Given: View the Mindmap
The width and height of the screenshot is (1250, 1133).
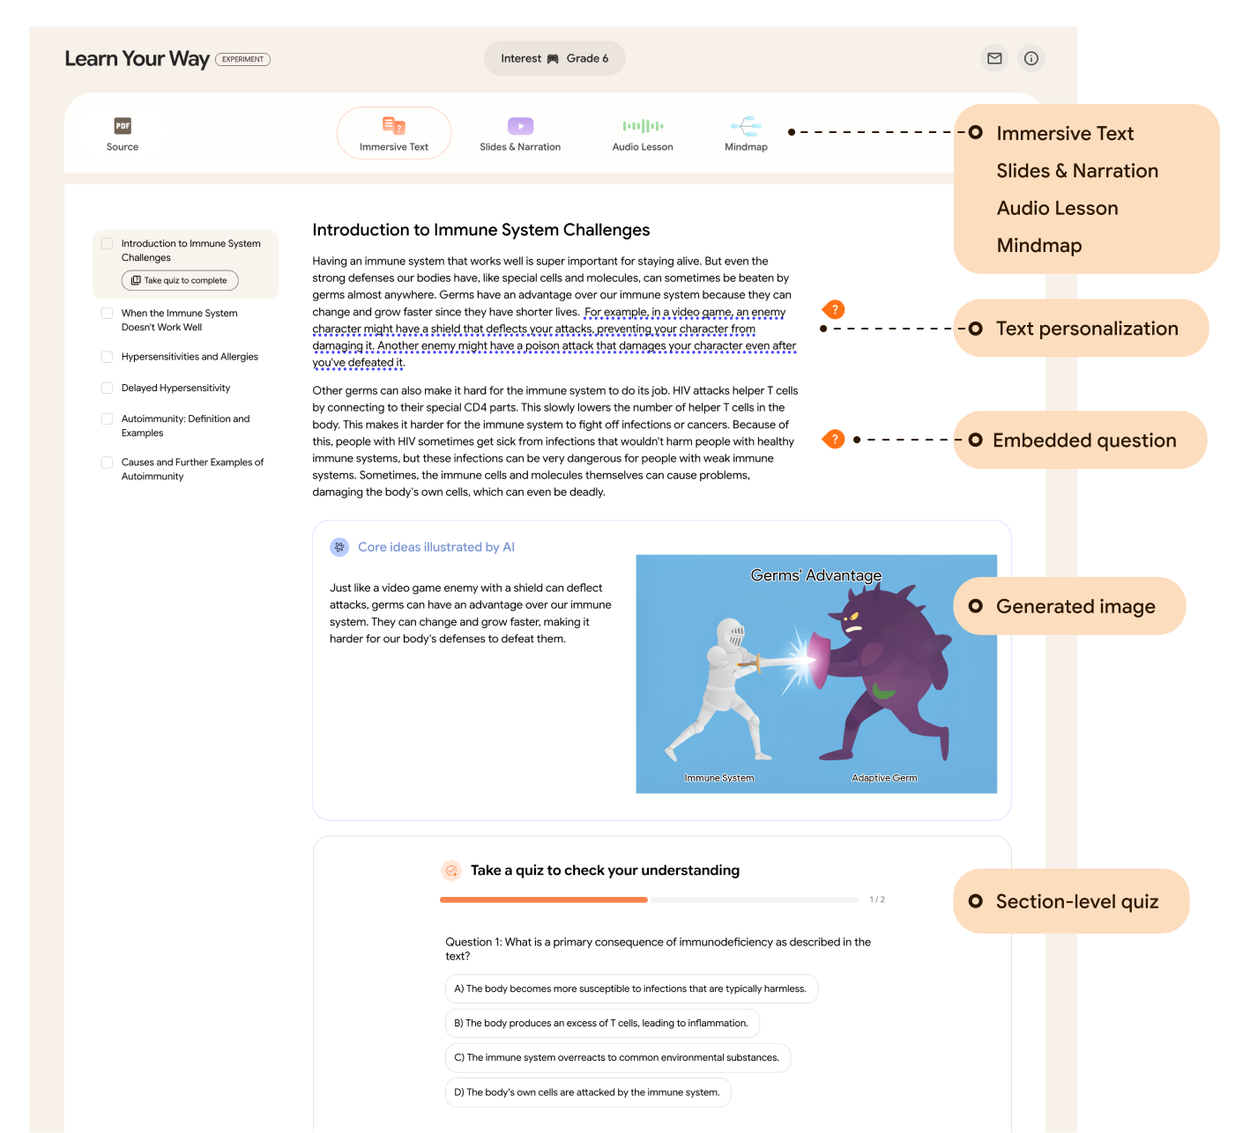Looking at the screenshot, I should coord(746,132).
